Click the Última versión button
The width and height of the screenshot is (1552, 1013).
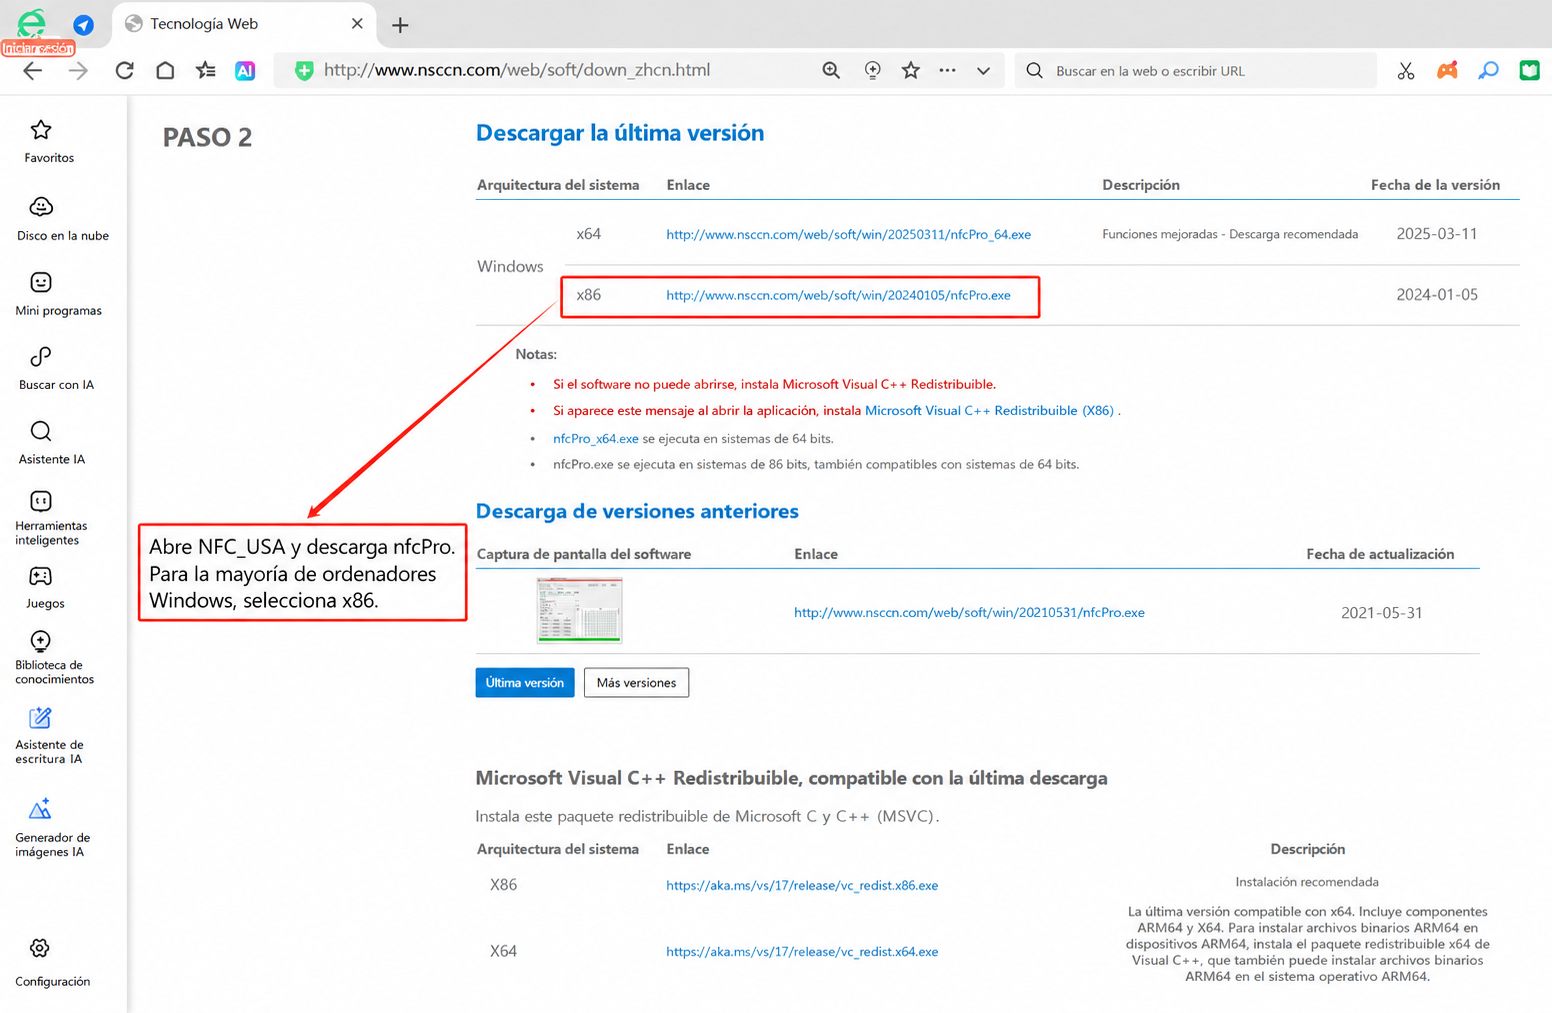tap(525, 683)
